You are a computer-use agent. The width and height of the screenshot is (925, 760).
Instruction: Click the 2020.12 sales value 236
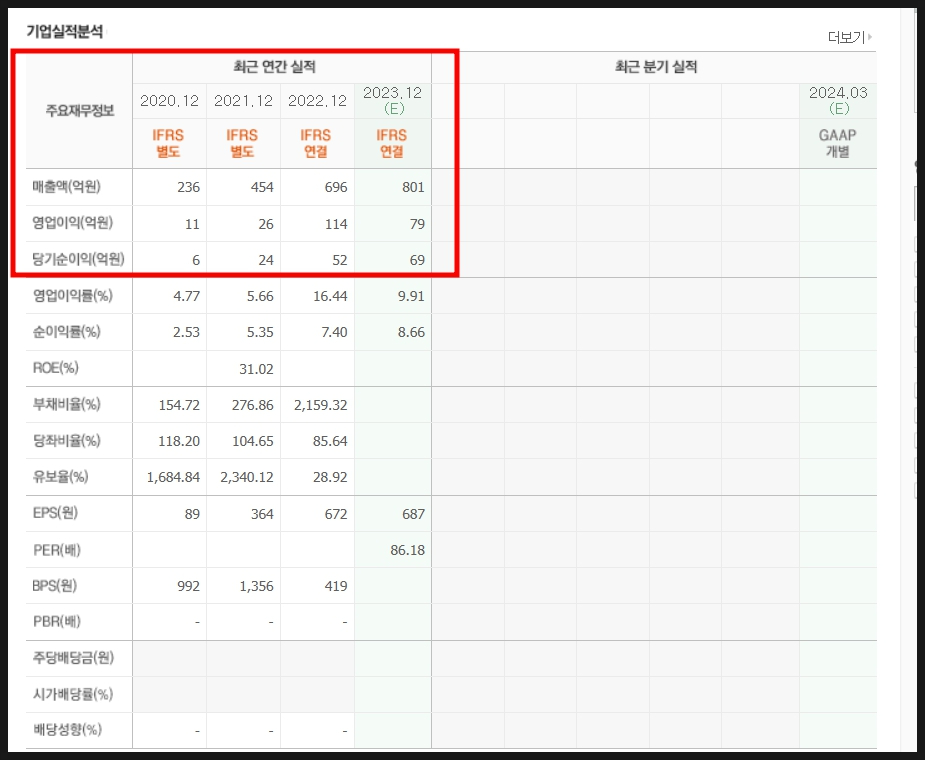tap(189, 187)
